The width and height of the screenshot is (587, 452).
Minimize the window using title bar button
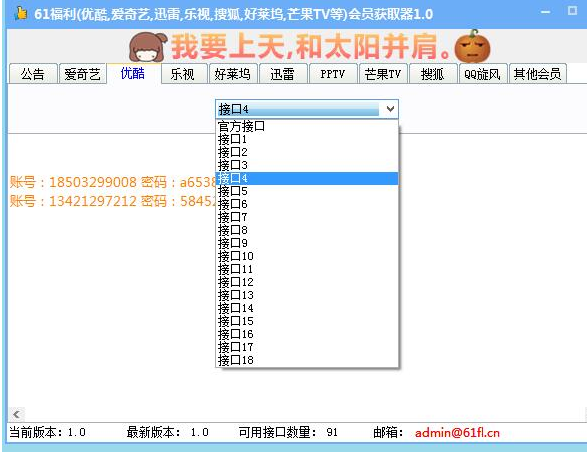545,12
